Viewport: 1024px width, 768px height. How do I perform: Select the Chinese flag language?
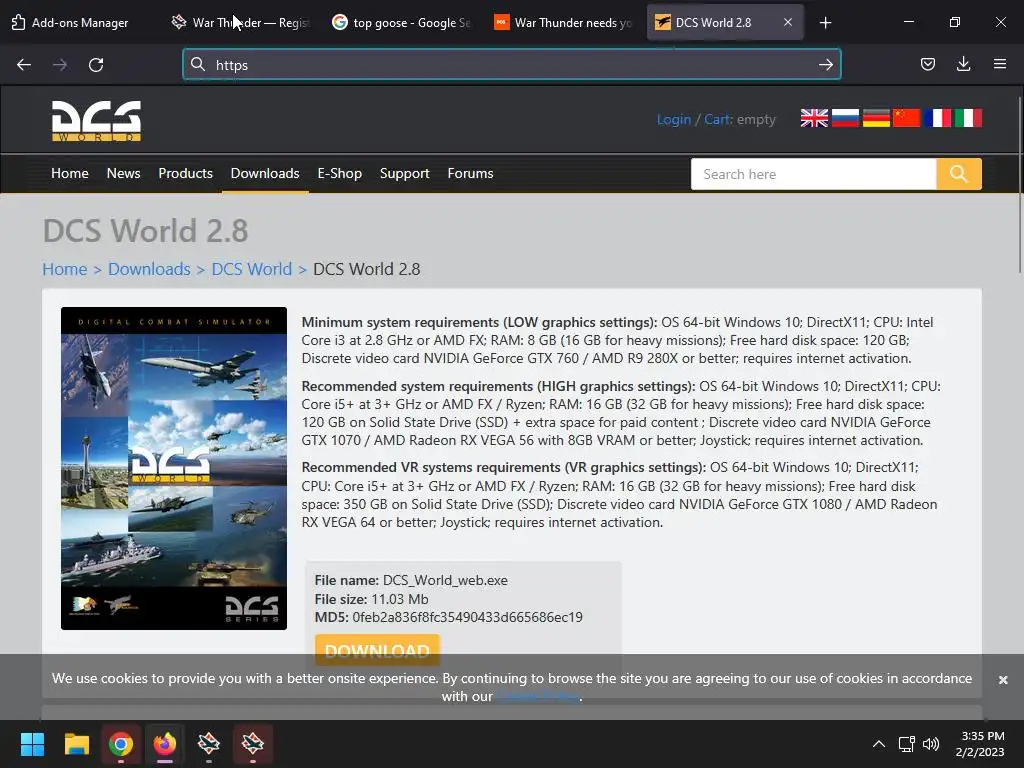[906, 118]
